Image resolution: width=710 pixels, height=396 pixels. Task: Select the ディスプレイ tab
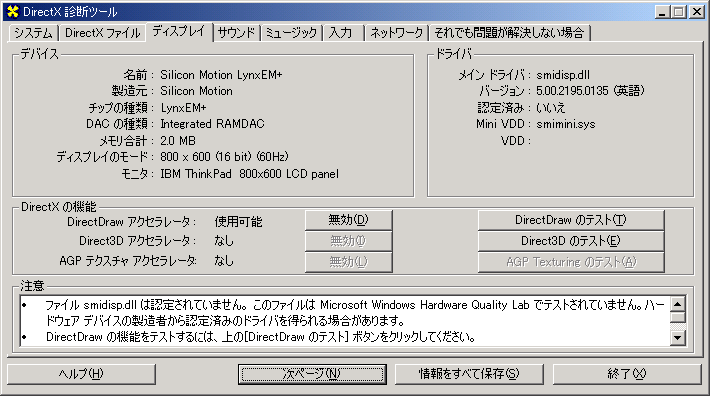click(x=179, y=31)
